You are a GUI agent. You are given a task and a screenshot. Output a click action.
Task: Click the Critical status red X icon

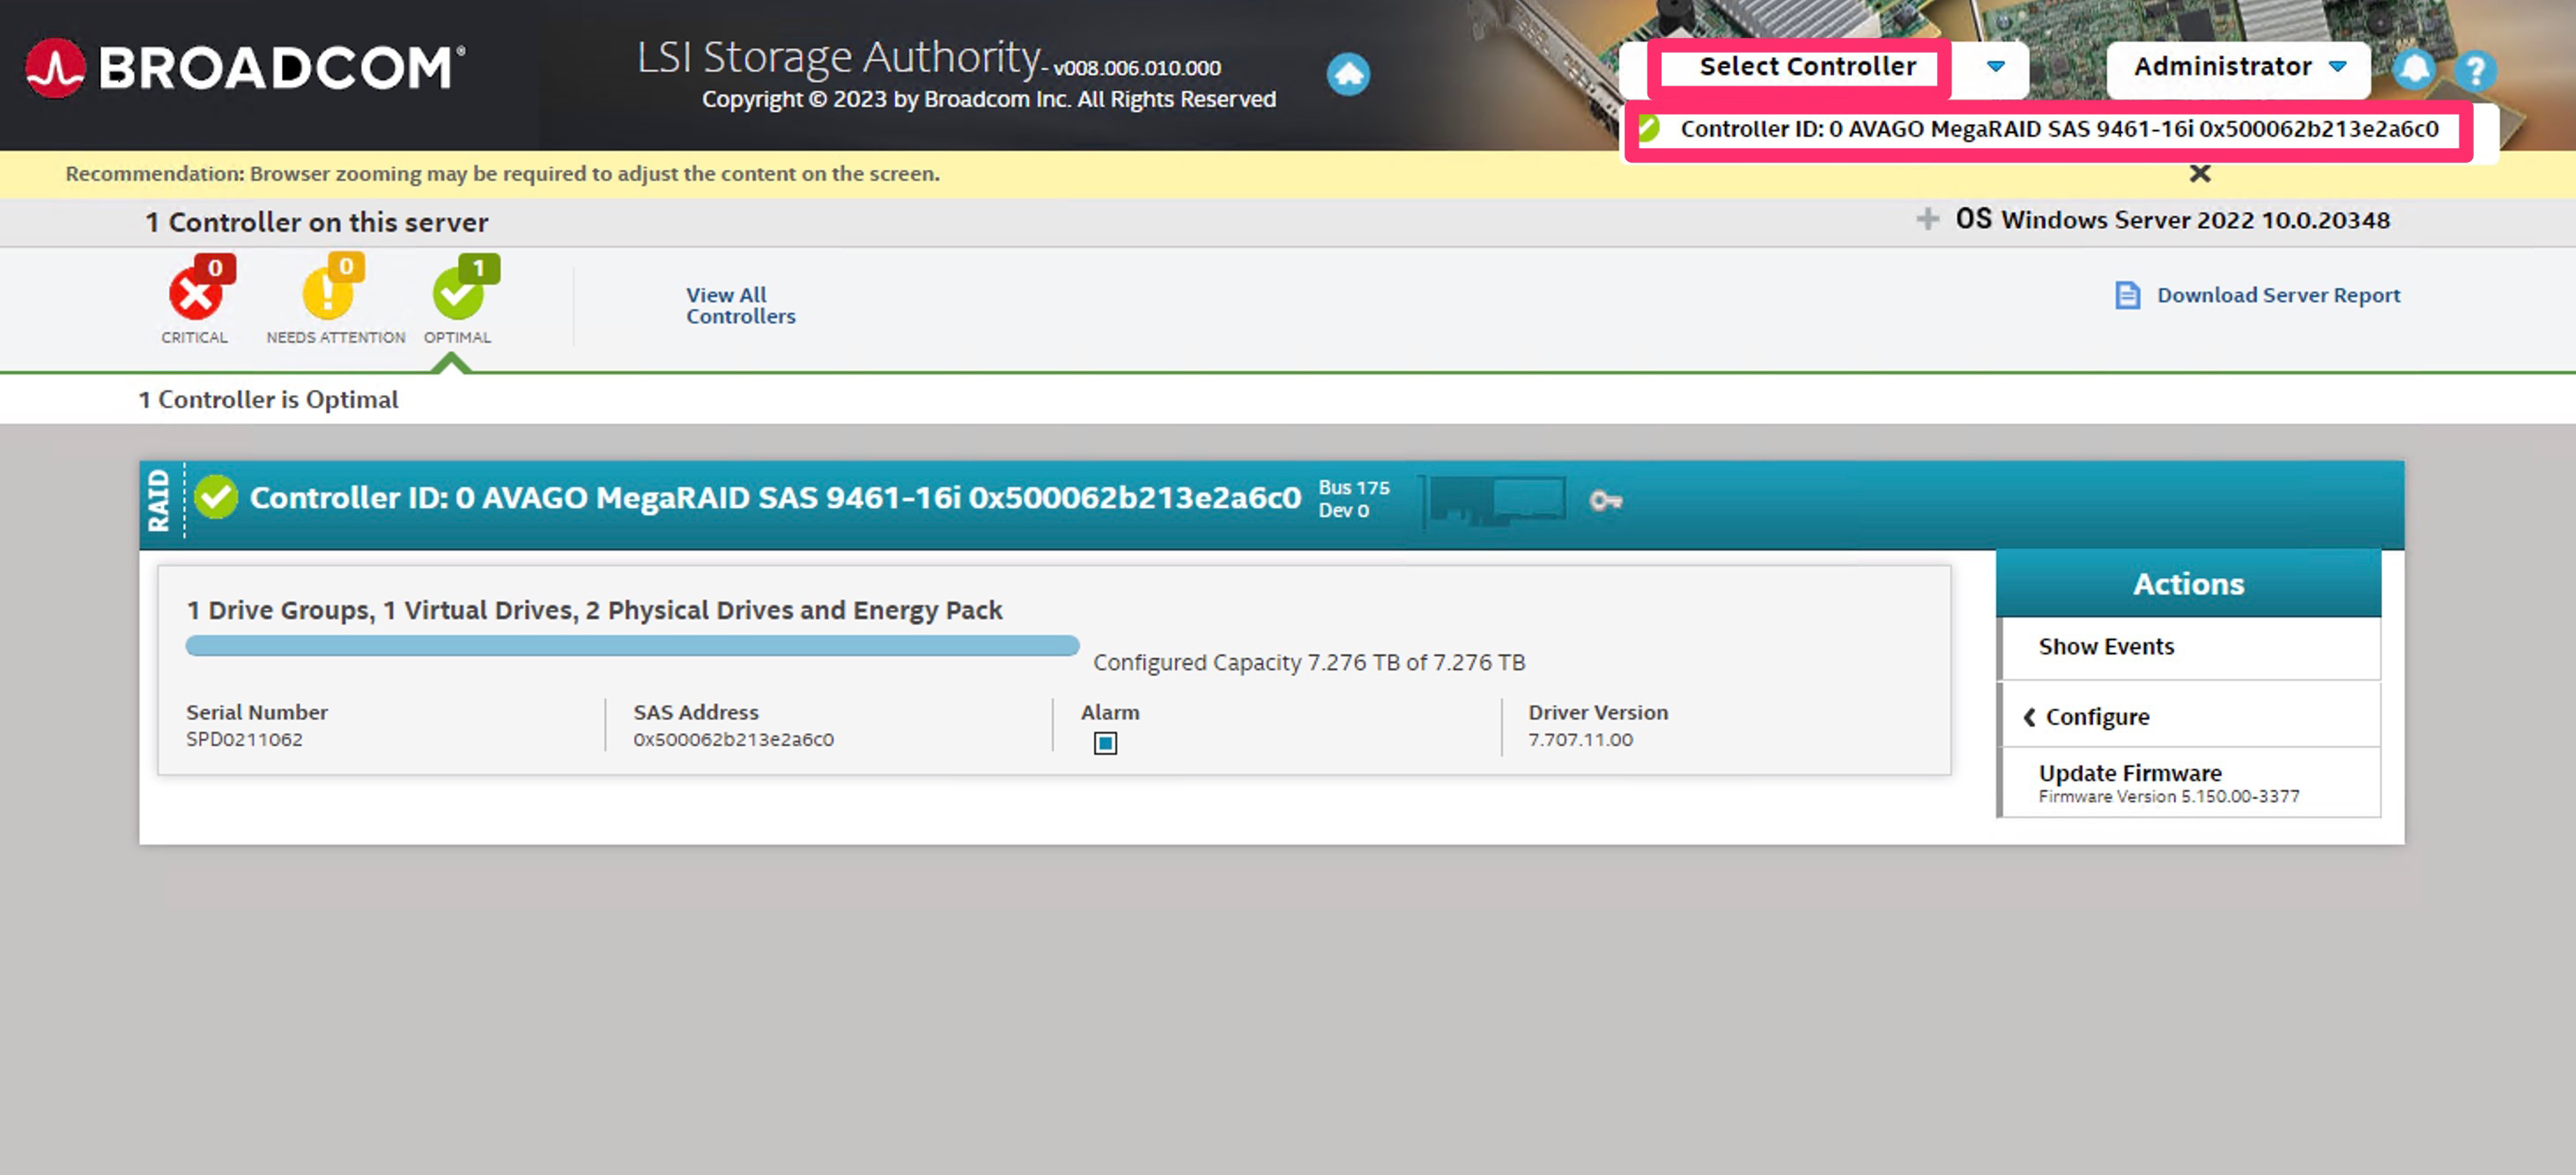pos(195,293)
